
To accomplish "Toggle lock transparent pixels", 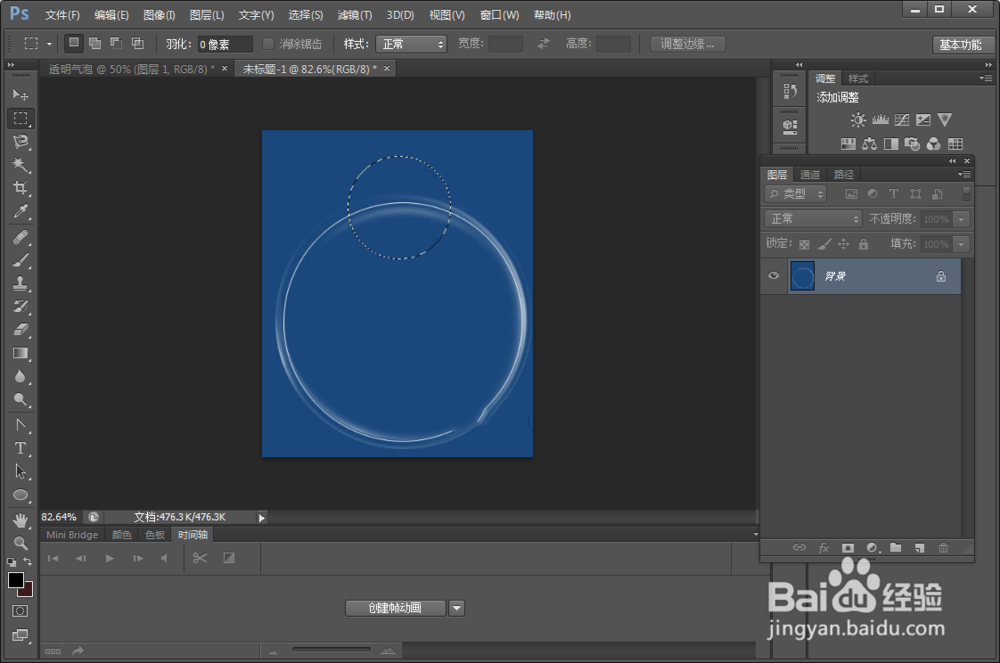I will (804, 244).
